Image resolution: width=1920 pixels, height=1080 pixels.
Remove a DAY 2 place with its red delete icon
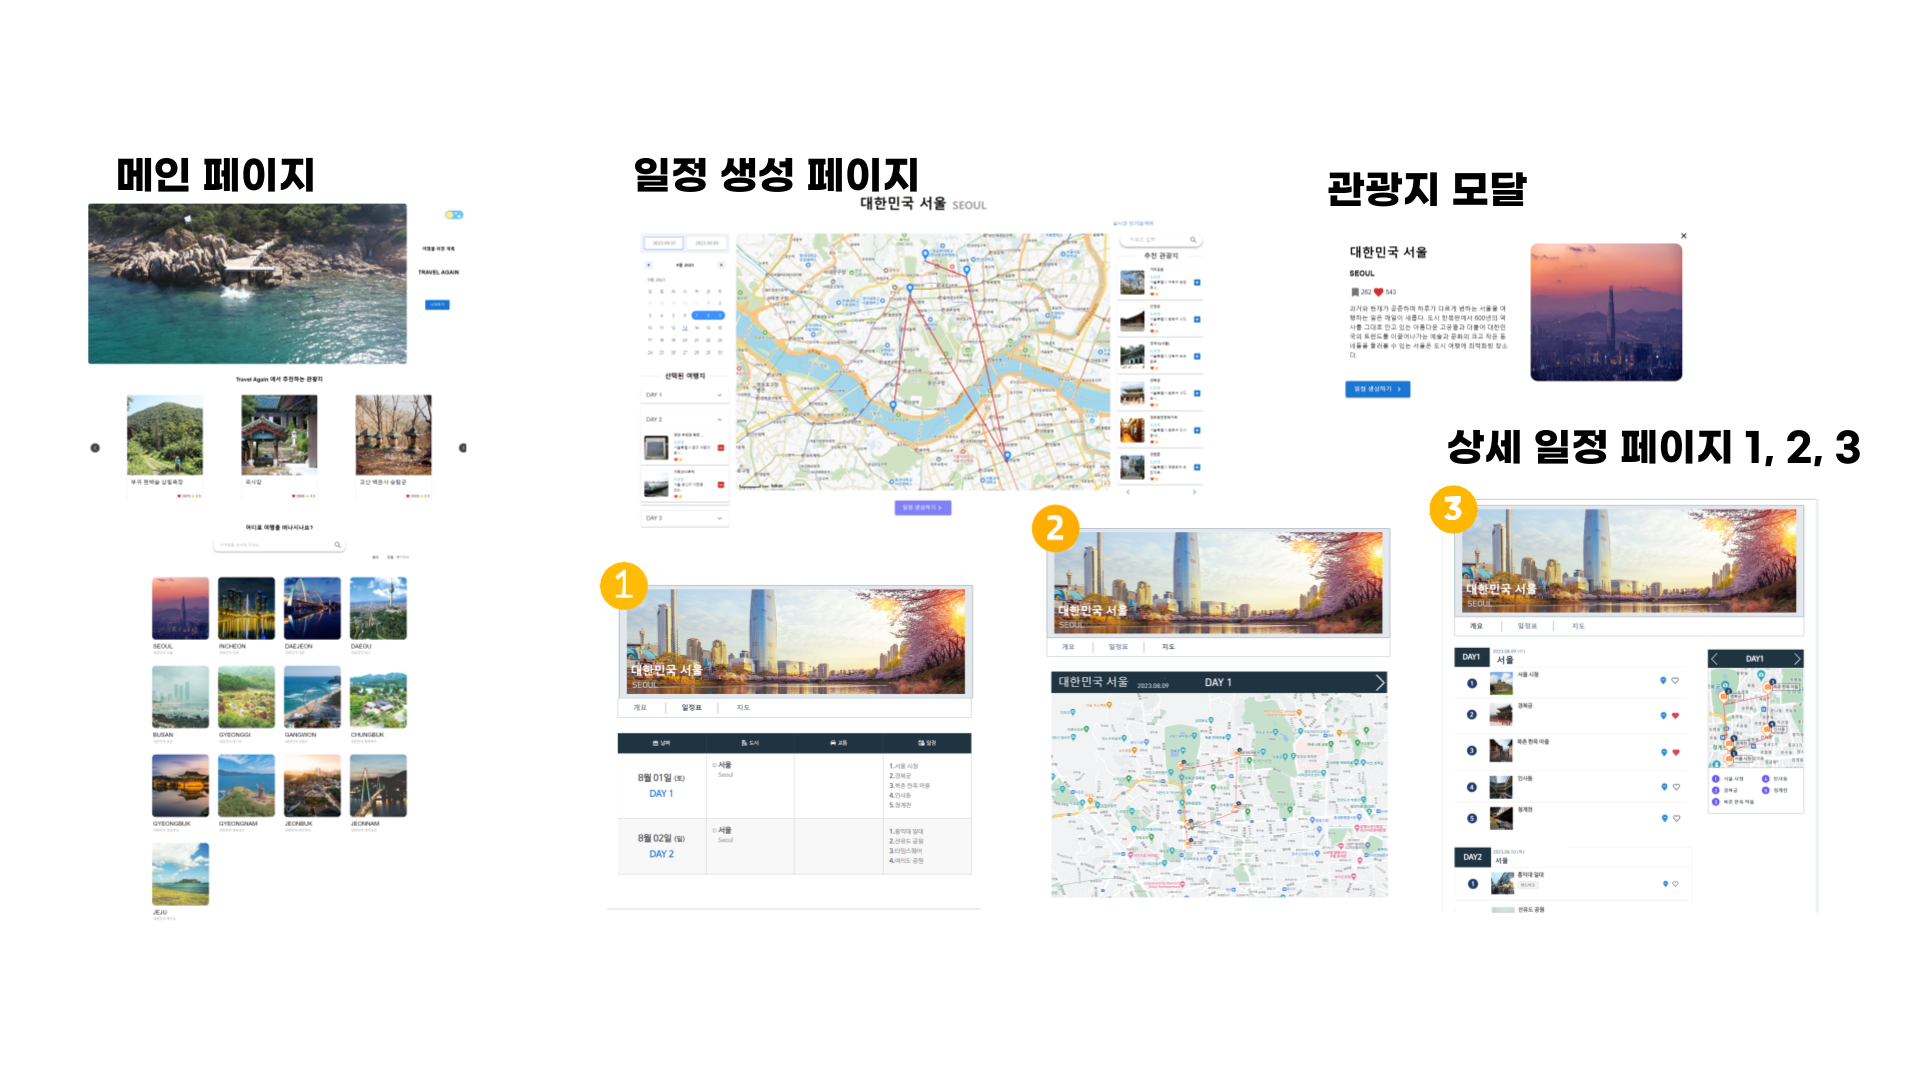coord(719,447)
